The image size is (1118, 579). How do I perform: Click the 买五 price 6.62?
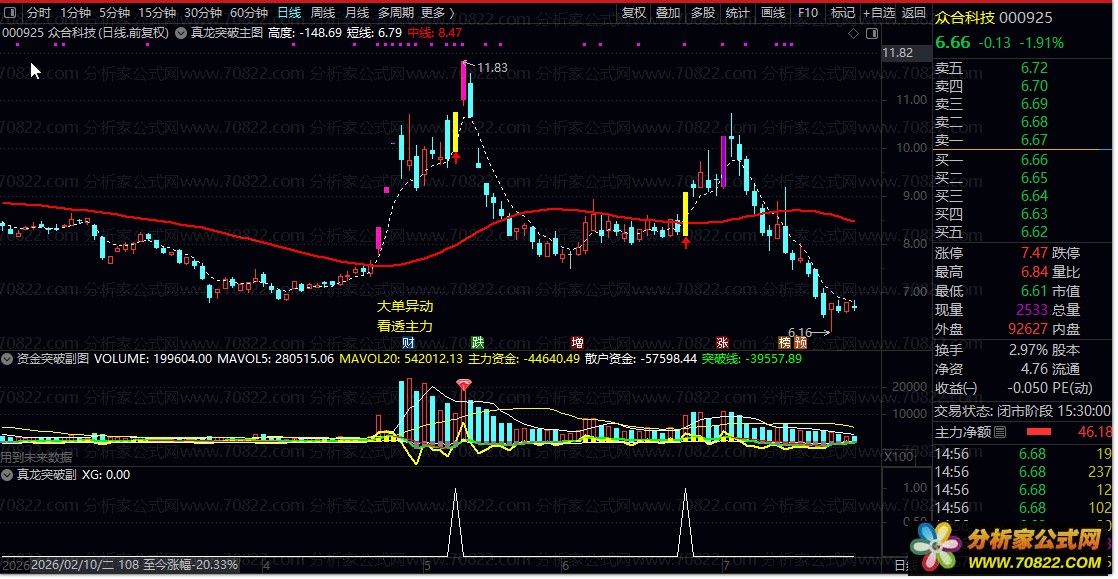pos(1035,232)
